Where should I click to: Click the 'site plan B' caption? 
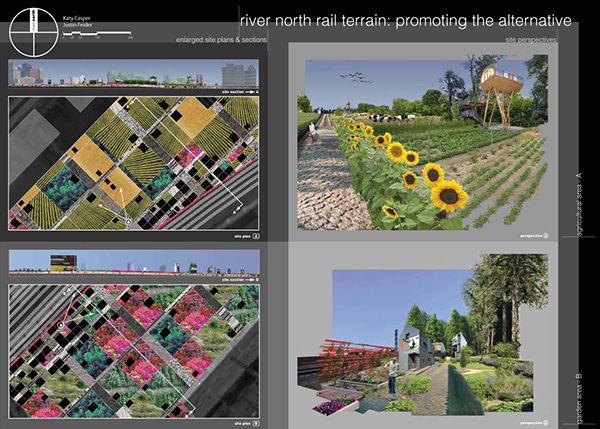coord(247,424)
